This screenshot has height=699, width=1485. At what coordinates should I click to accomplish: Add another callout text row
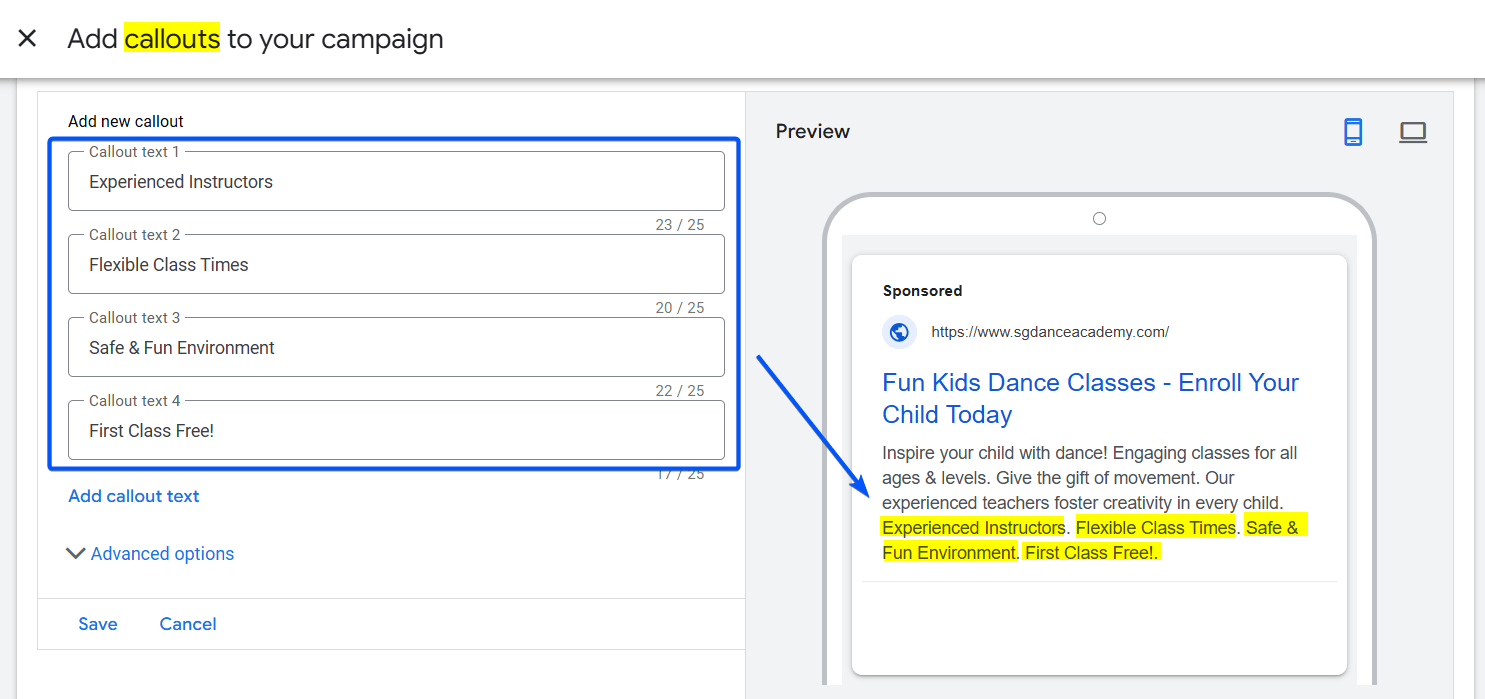point(134,496)
